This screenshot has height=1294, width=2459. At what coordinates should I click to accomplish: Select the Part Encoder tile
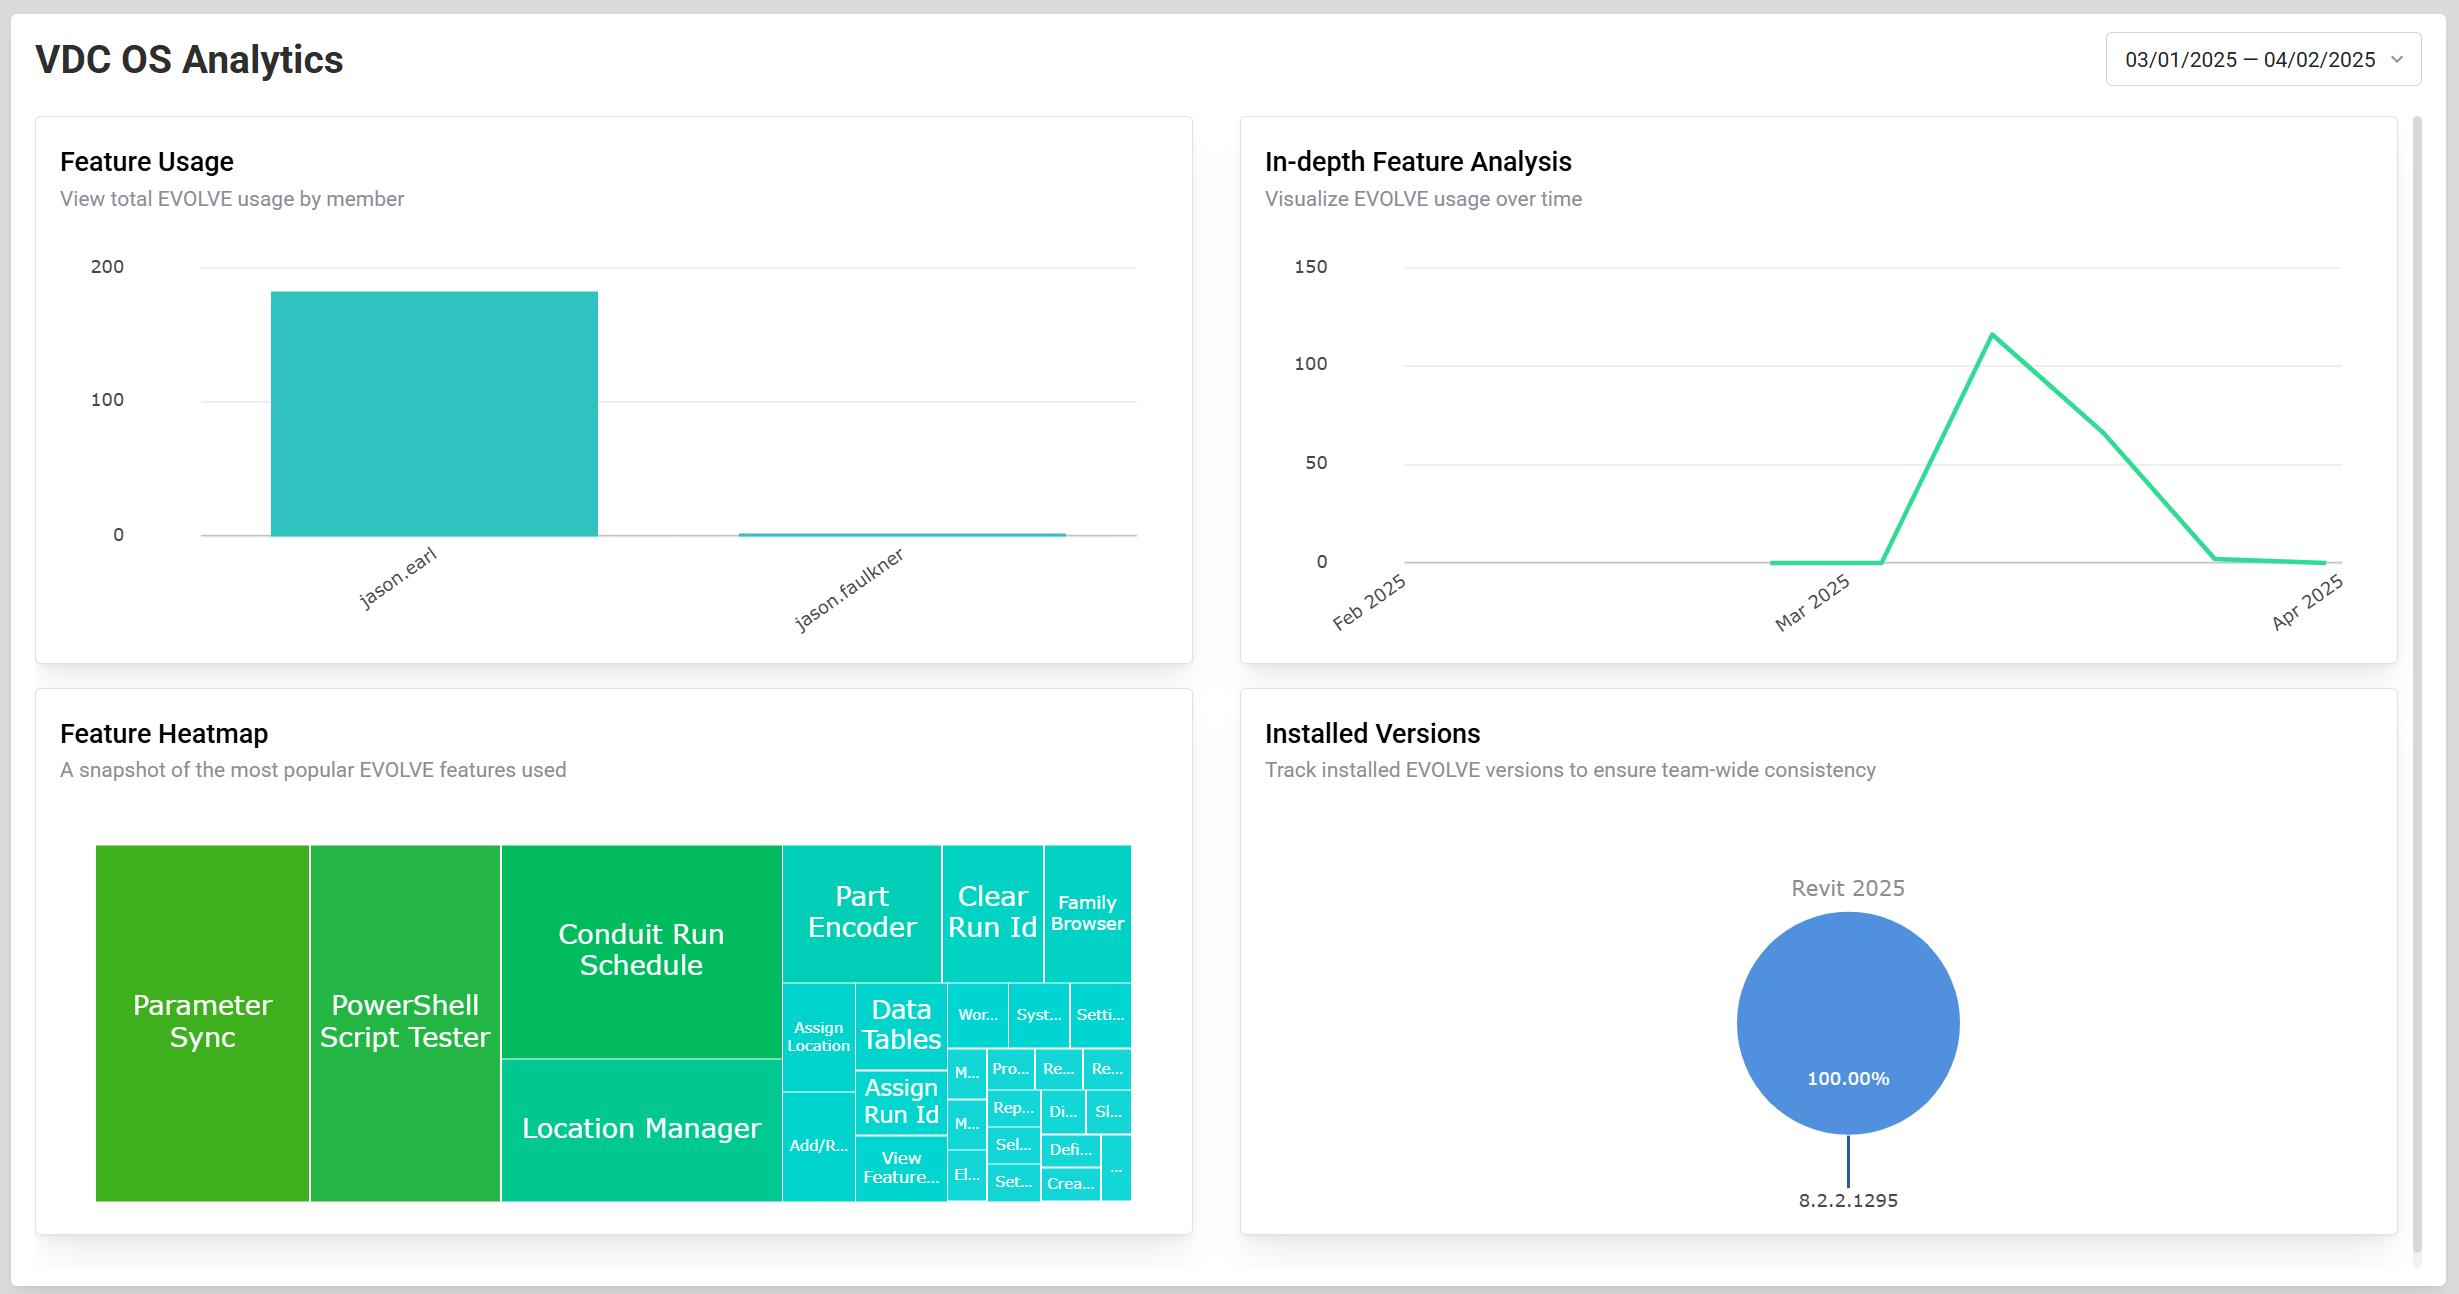(861, 912)
